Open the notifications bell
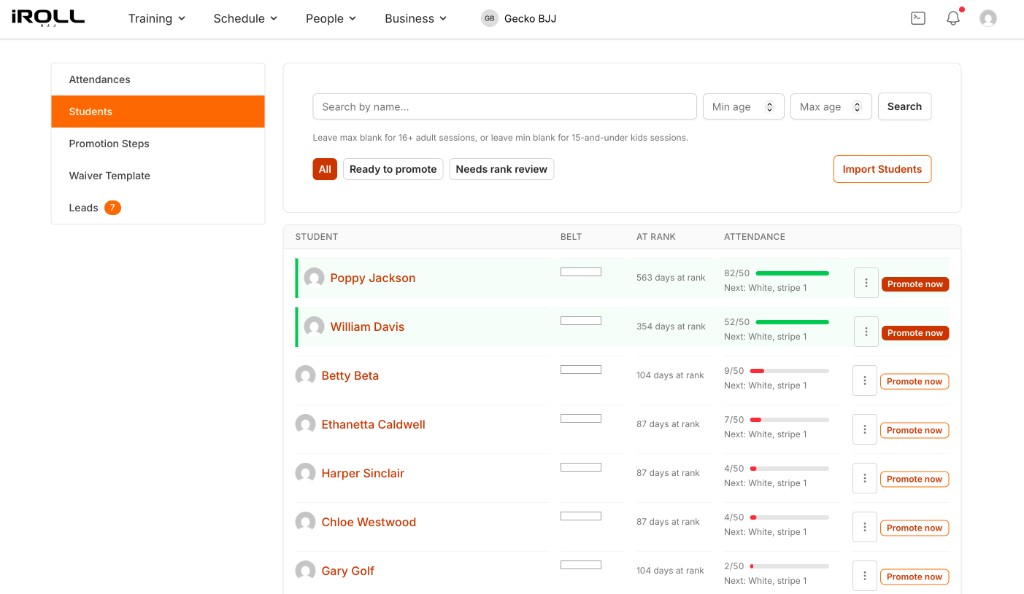Viewport: 1024px width, 594px height. pyautogui.click(x=953, y=18)
